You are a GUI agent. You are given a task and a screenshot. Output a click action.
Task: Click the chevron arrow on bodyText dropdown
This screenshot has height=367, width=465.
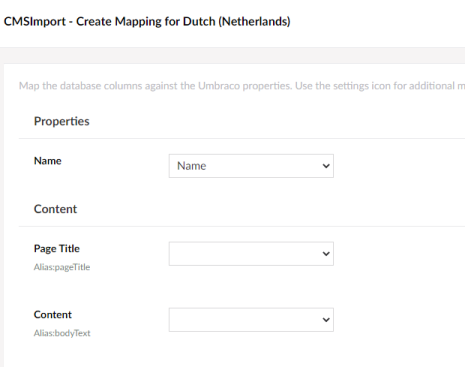(x=326, y=320)
